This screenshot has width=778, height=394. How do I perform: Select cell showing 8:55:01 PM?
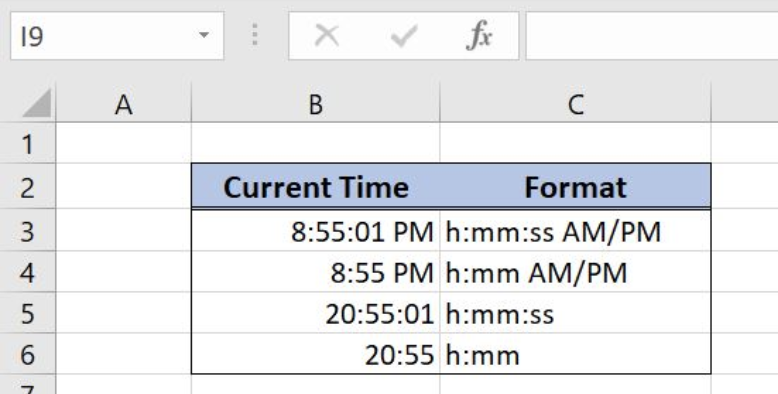point(316,231)
